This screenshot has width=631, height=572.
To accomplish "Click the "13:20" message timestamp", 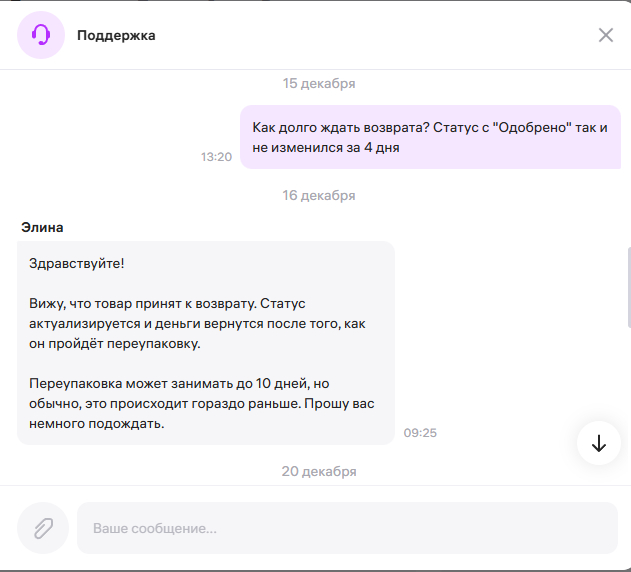I will 217,157.
